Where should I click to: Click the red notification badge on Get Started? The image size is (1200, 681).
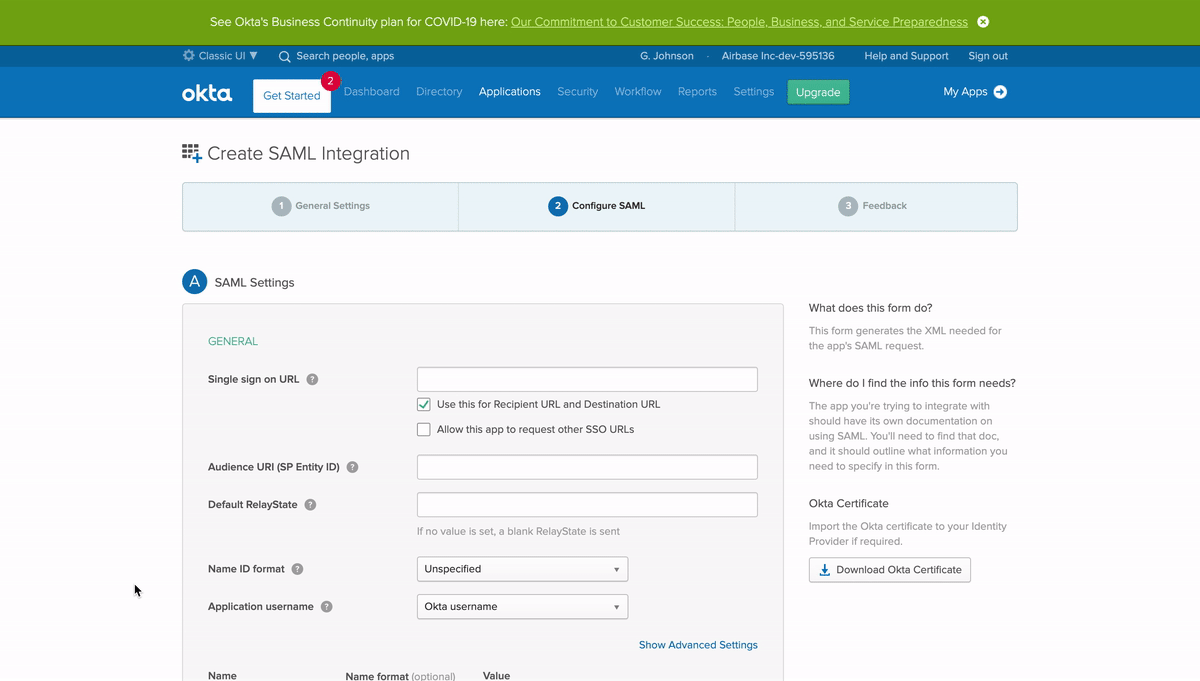pos(330,81)
